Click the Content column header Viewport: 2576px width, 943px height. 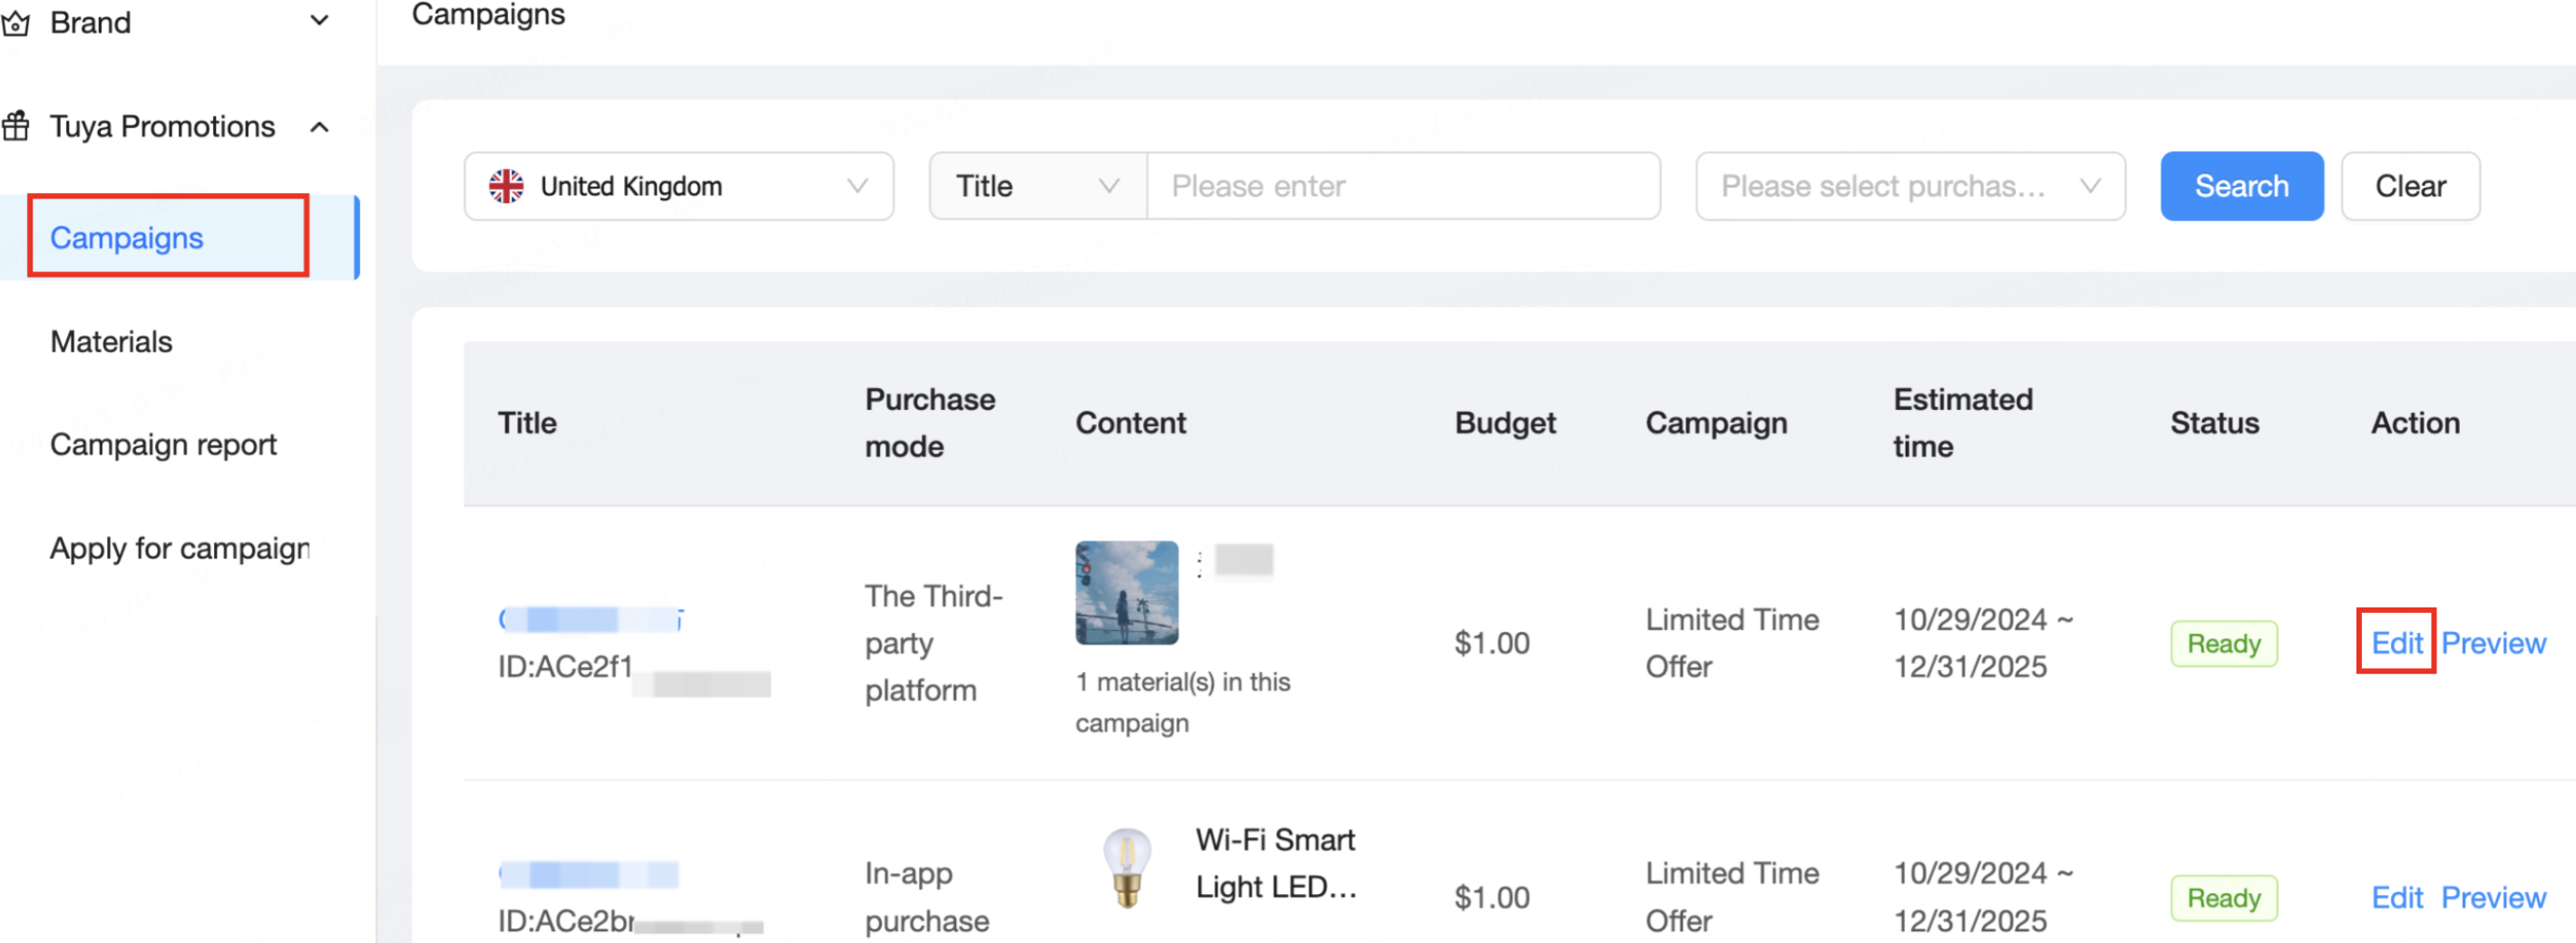(1130, 423)
